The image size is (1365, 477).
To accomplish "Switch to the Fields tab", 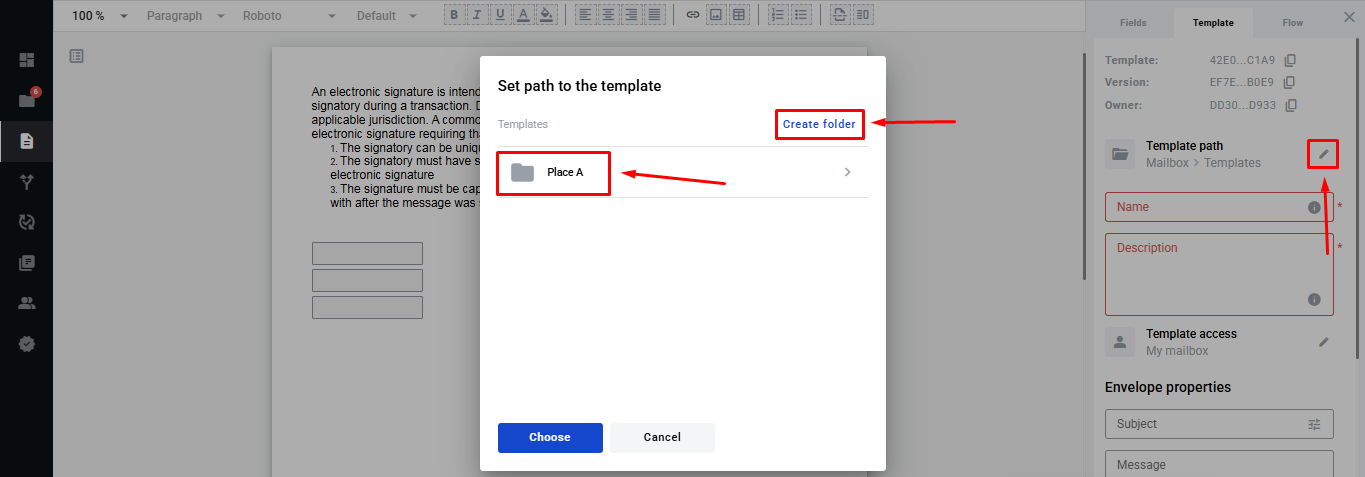I will point(1132,22).
